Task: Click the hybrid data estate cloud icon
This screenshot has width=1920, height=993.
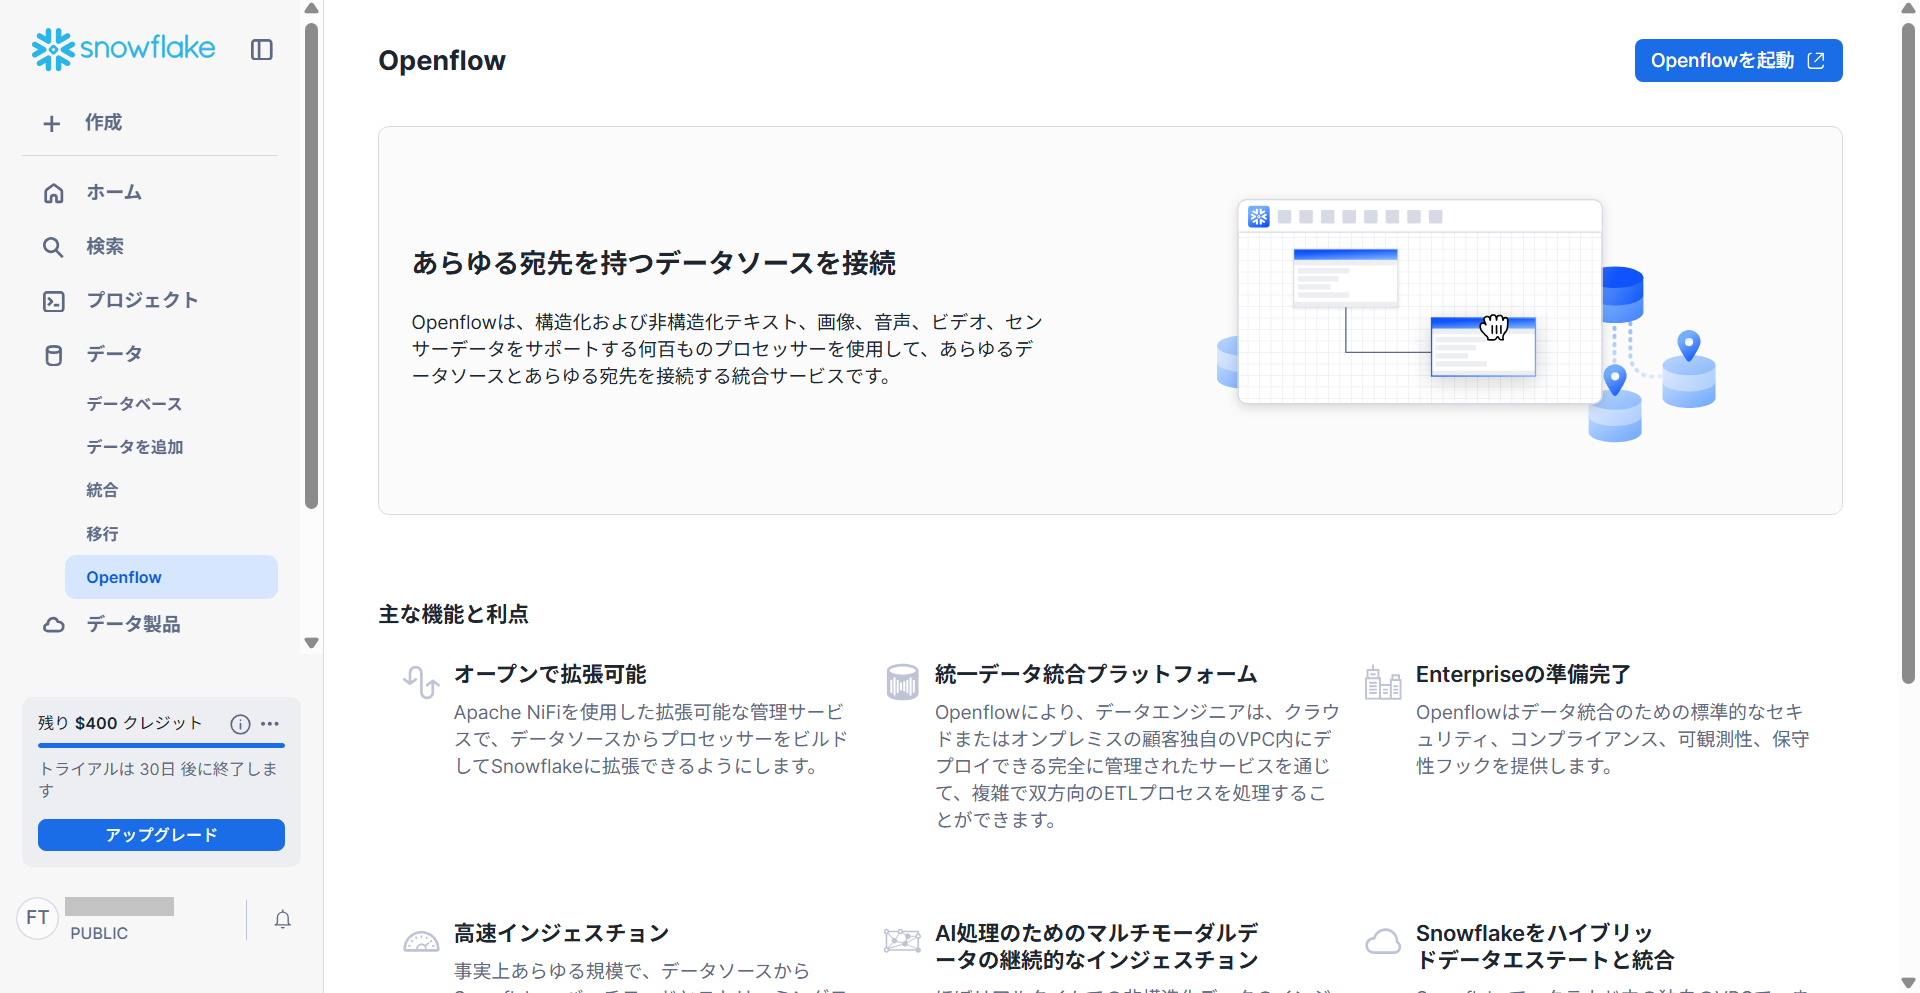Action: [1383, 941]
